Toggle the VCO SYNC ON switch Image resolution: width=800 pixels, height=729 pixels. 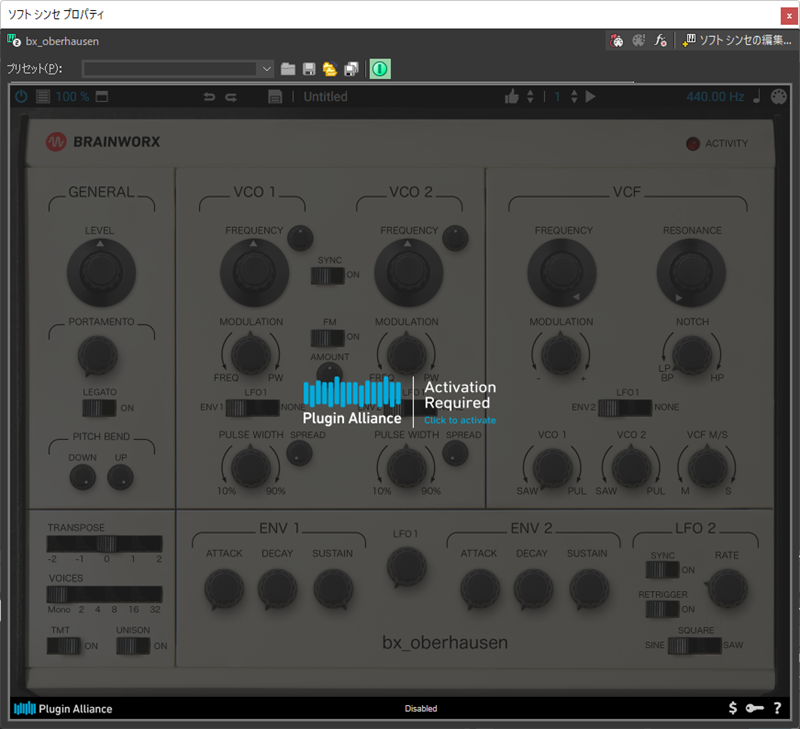[x=328, y=275]
